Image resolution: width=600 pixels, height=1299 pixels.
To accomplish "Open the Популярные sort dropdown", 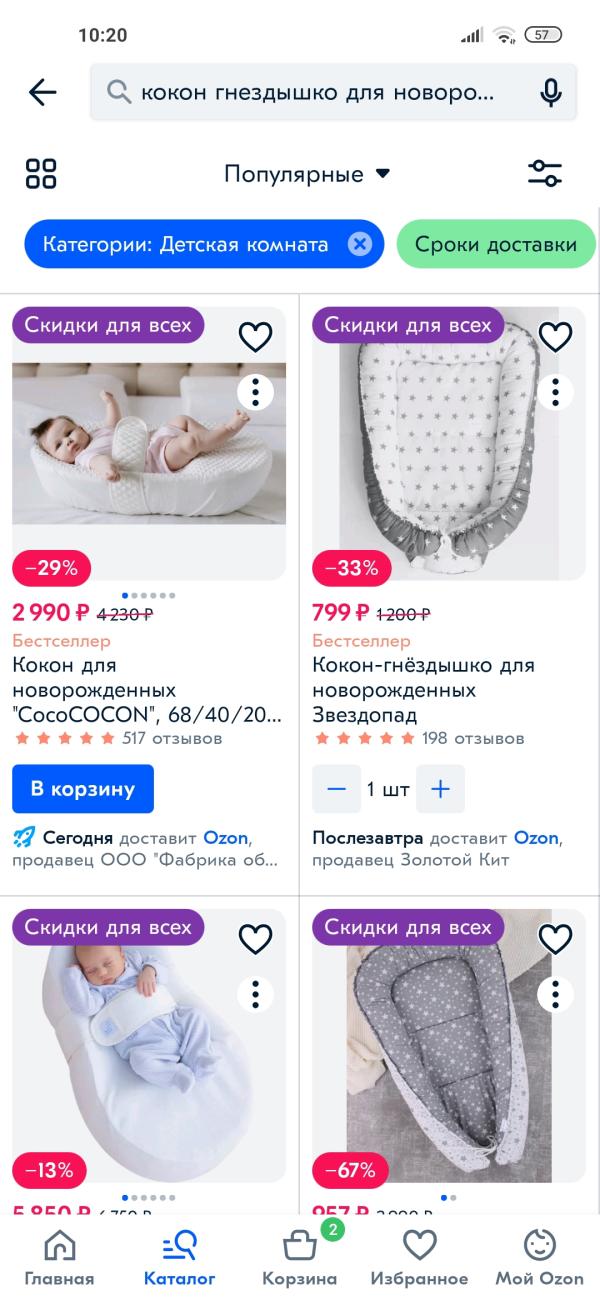I will click(306, 174).
